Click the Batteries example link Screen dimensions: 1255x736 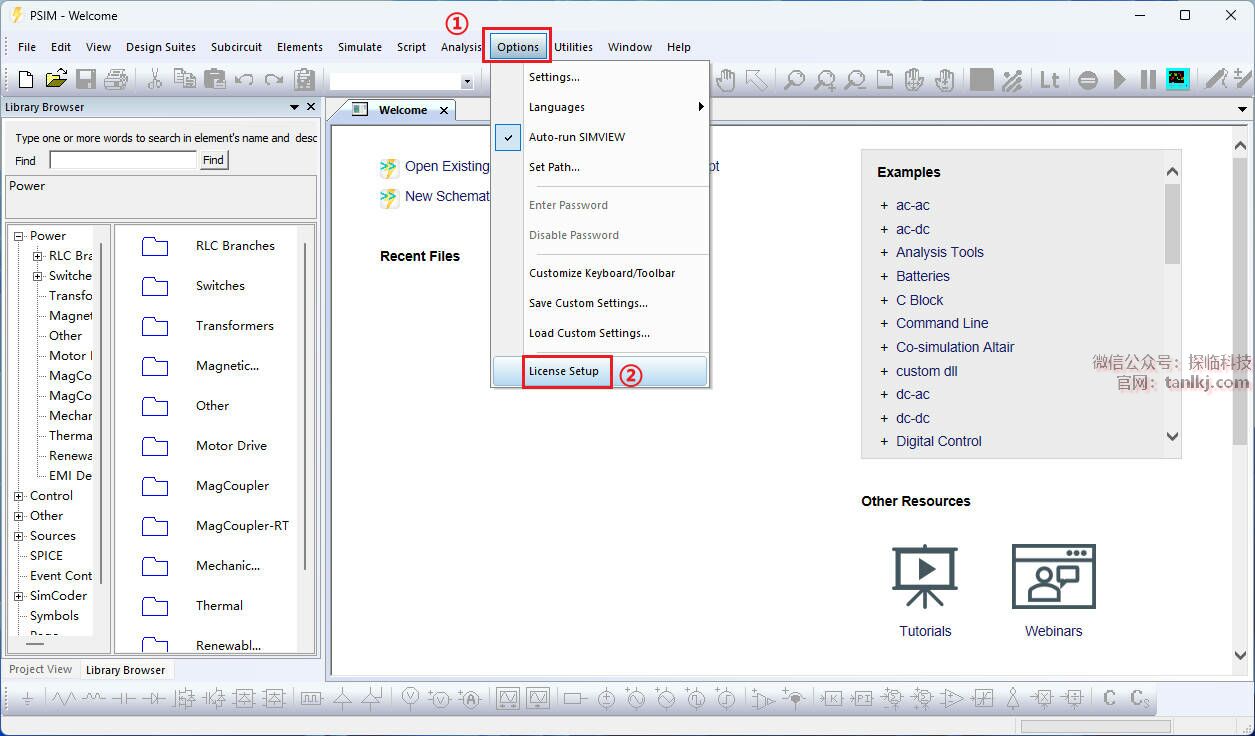pos(923,276)
